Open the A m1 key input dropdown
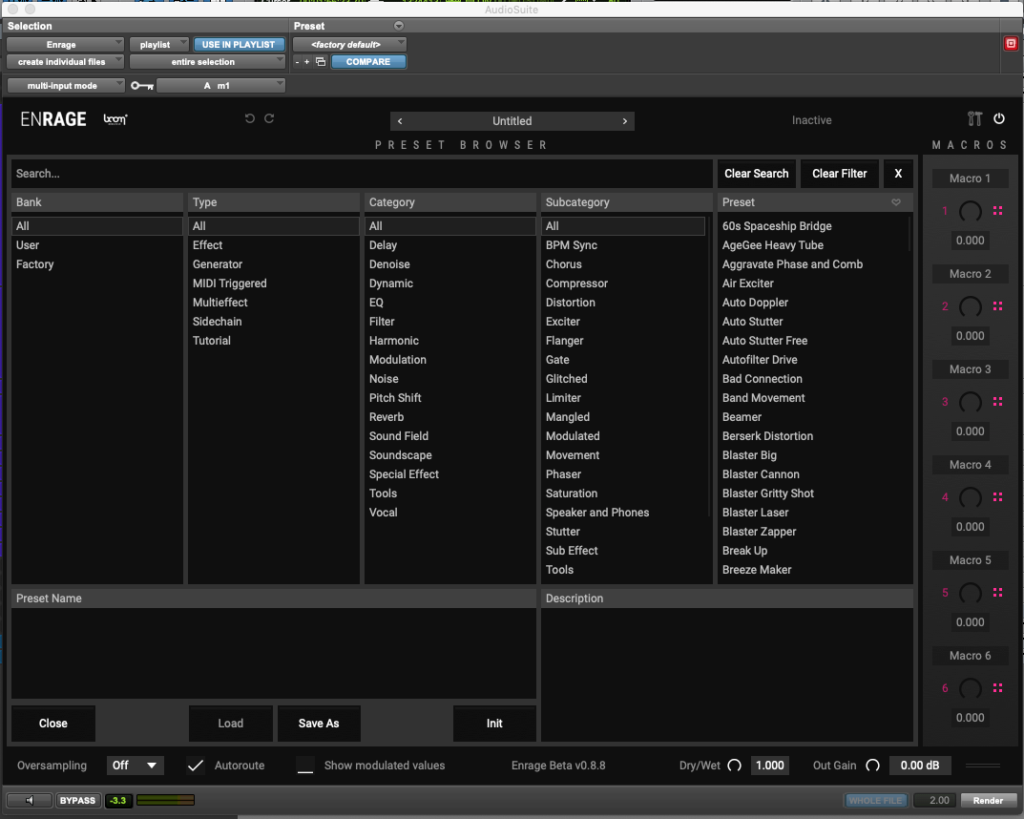The height and width of the screenshot is (819, 1024). pos(221,86)
